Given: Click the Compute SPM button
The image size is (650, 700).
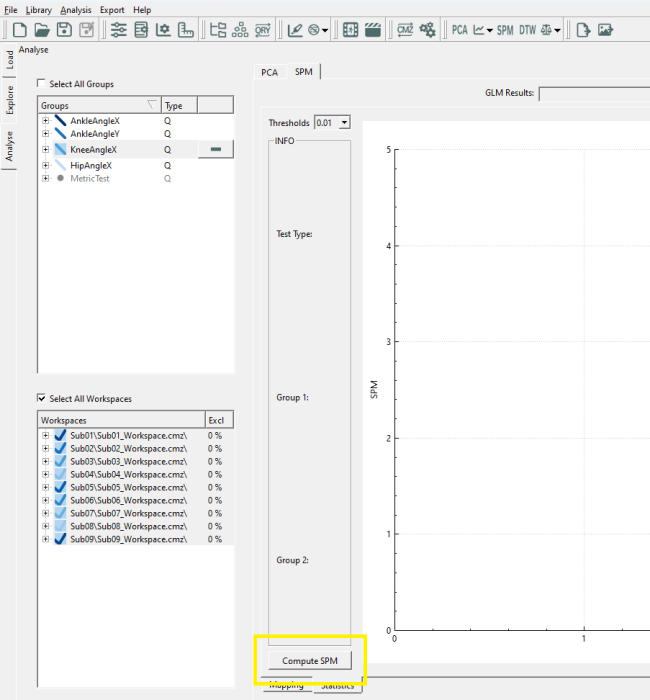Looking at the screenshot, I should coord(310,661).
